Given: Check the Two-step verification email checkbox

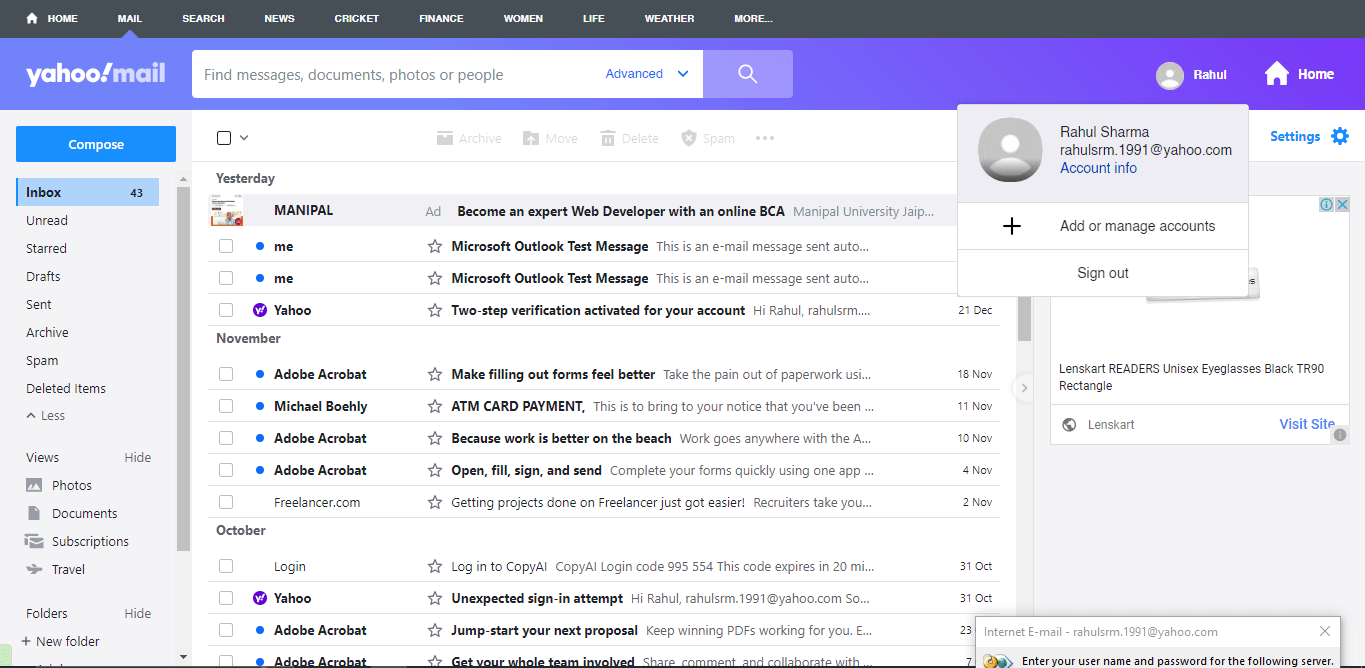Looking at the screenshot, I should pos(226,310).
